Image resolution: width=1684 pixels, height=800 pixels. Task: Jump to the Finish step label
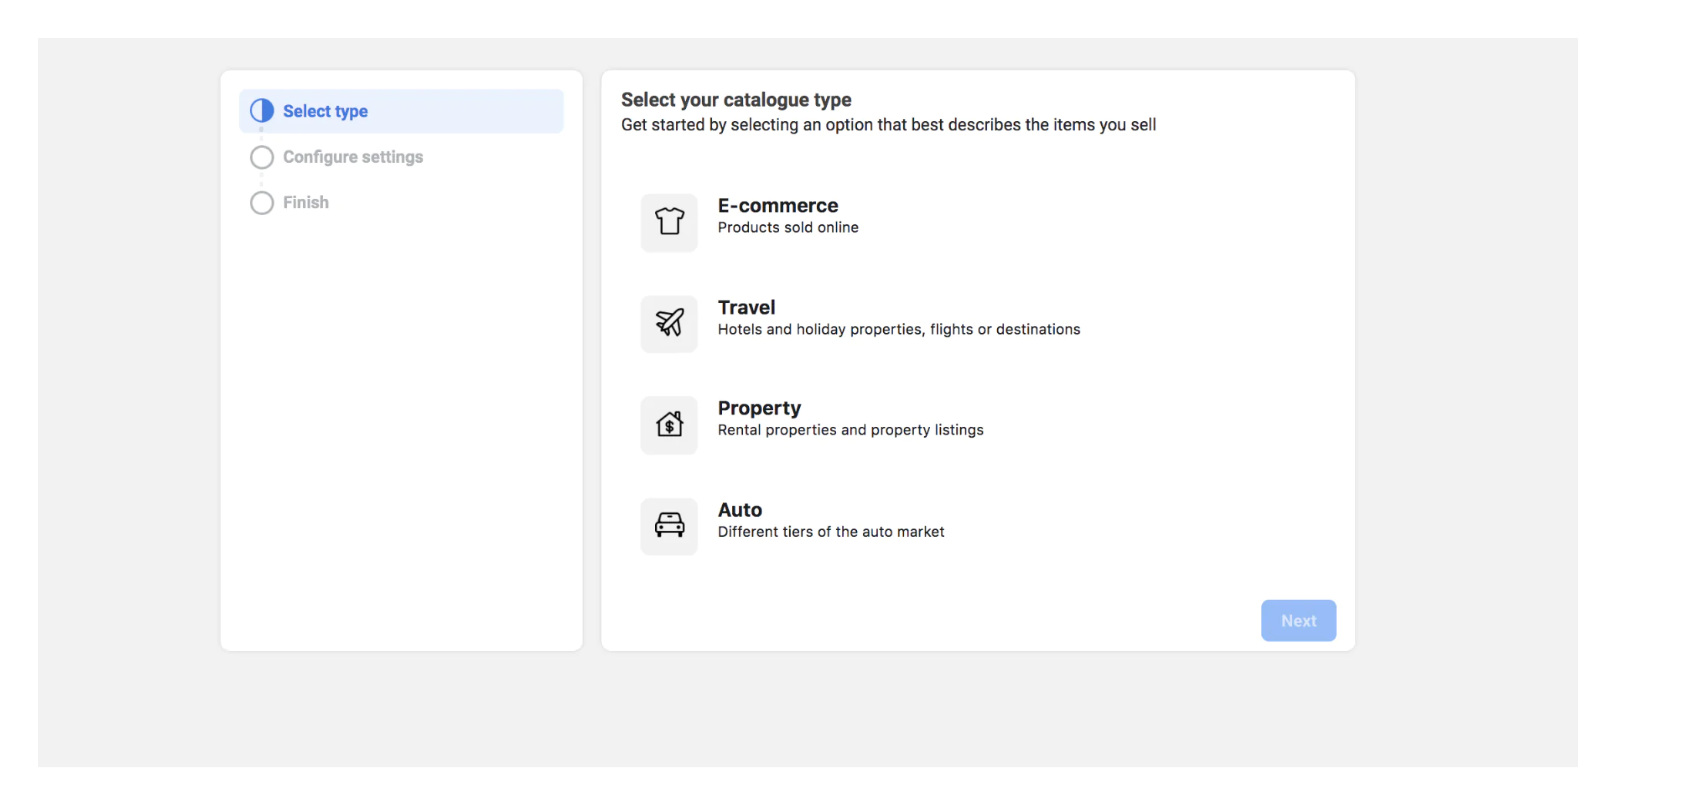coord(305,203)
